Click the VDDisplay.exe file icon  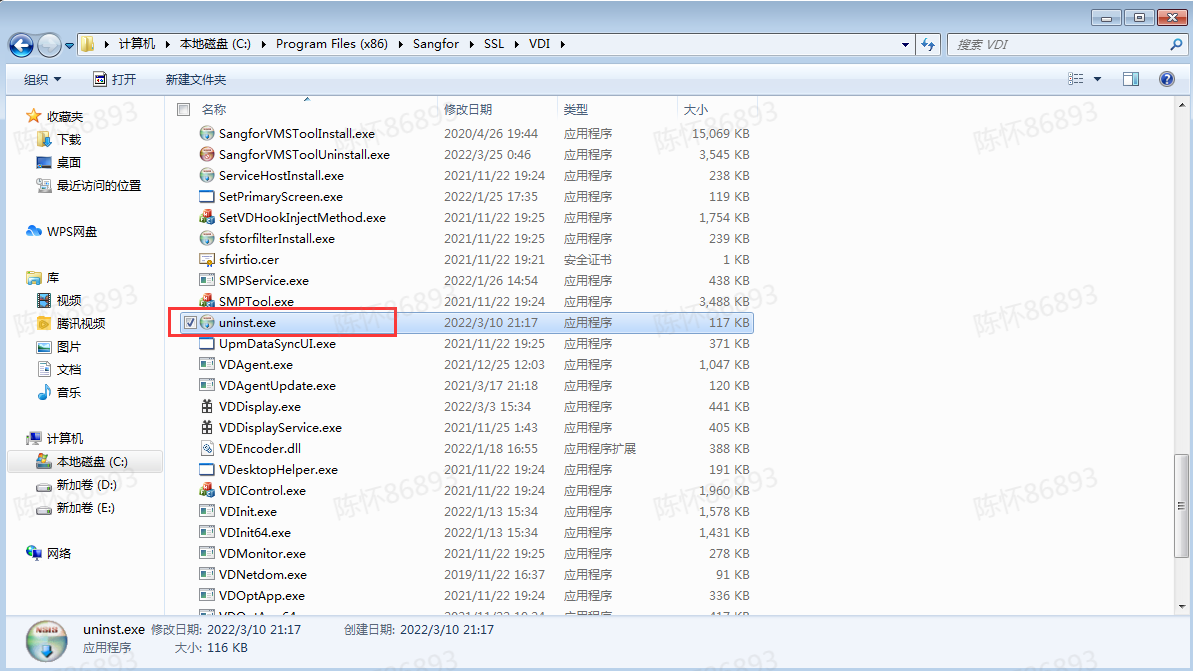click(x=207, y=406)
